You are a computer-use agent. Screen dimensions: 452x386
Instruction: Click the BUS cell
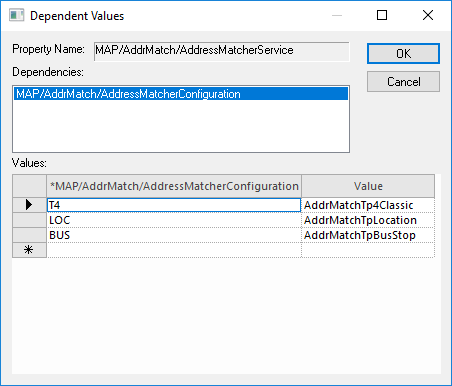174,235
